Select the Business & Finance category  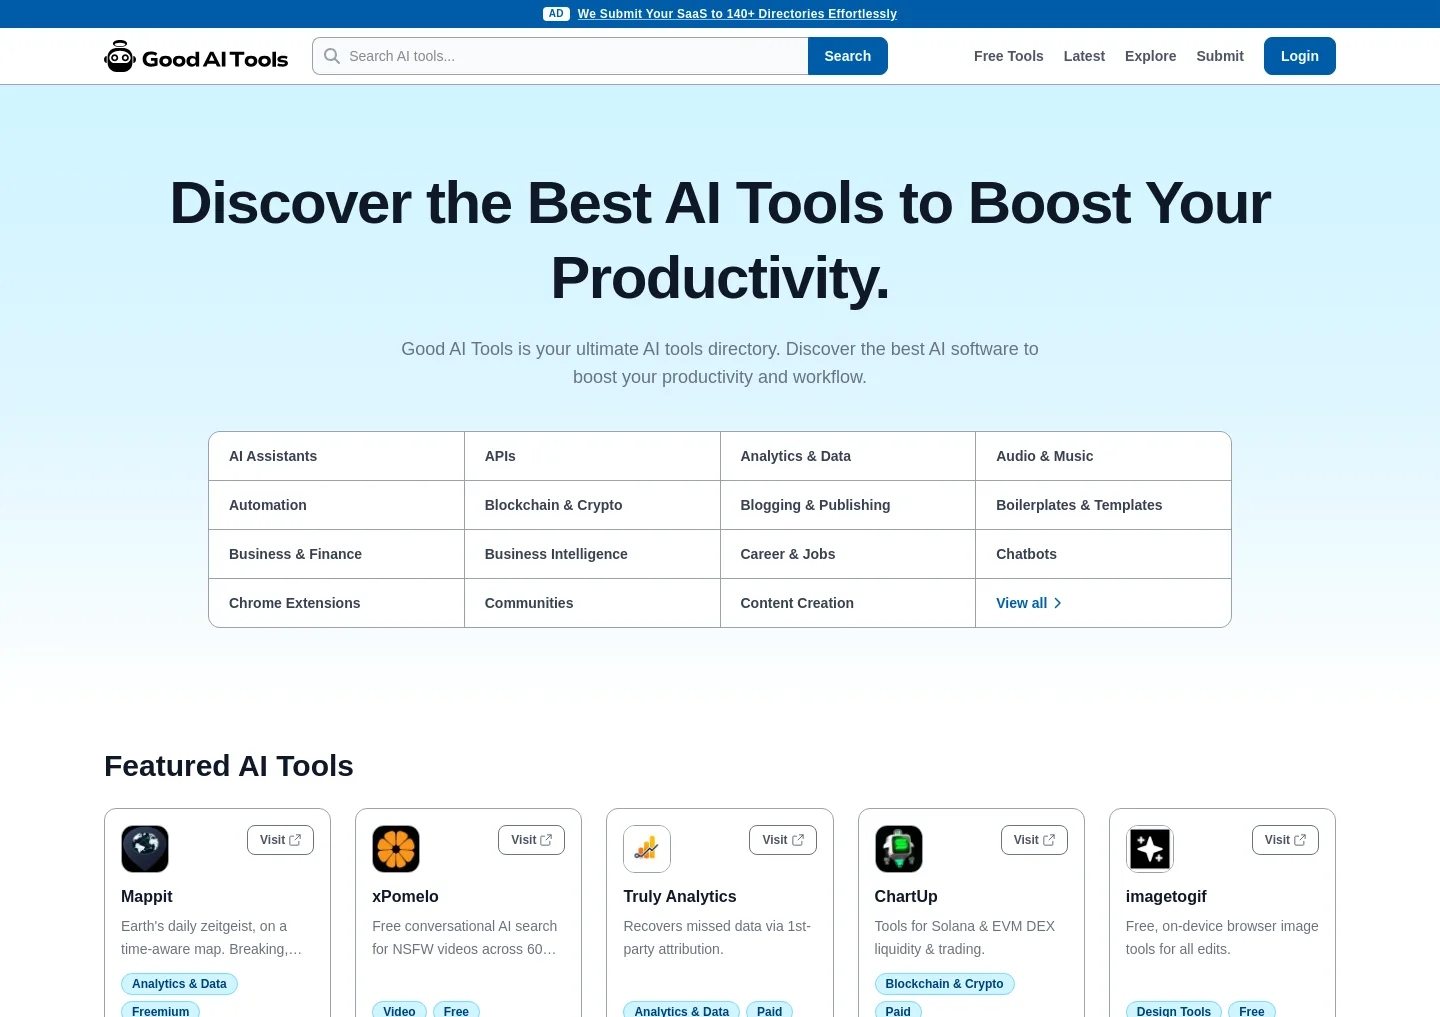336,554
